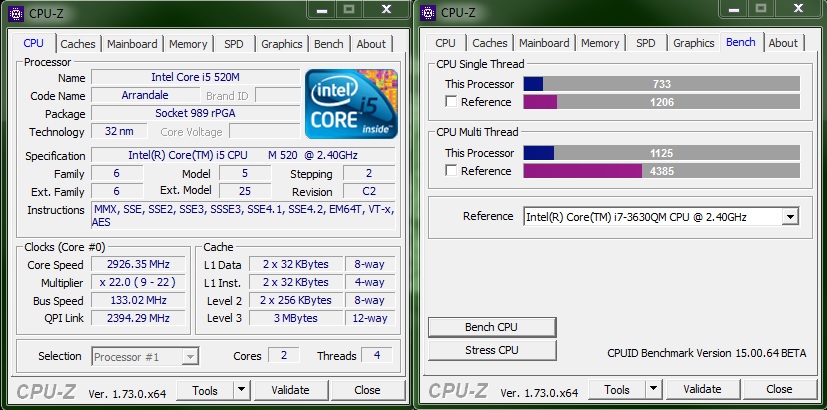Click Multi Thread Reference bar showing 4385

[661, 171]
